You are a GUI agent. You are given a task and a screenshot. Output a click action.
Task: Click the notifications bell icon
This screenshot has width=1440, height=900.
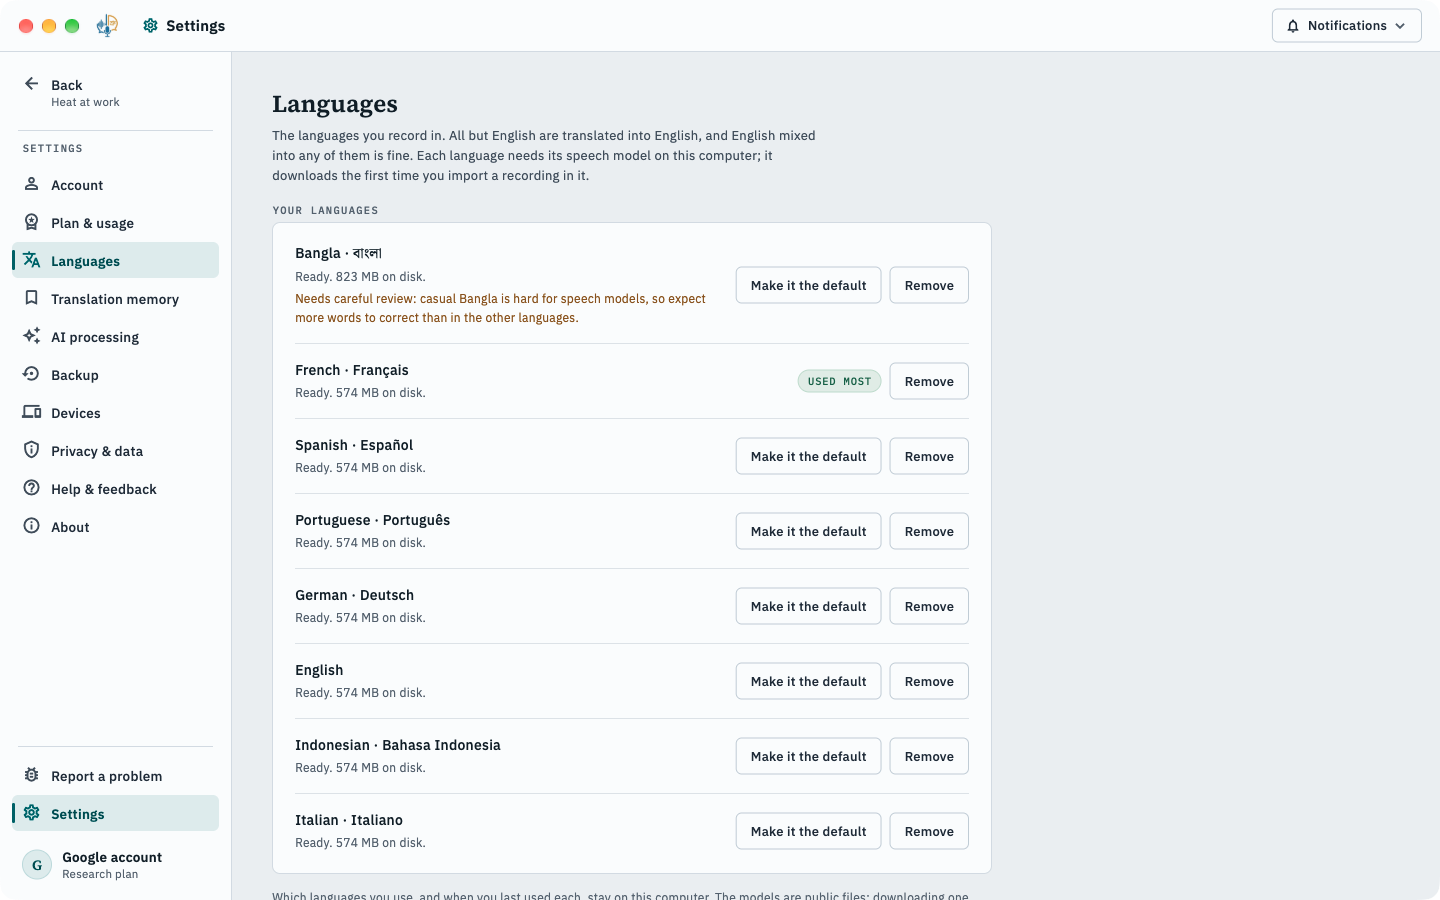(x=1293, y=26)
